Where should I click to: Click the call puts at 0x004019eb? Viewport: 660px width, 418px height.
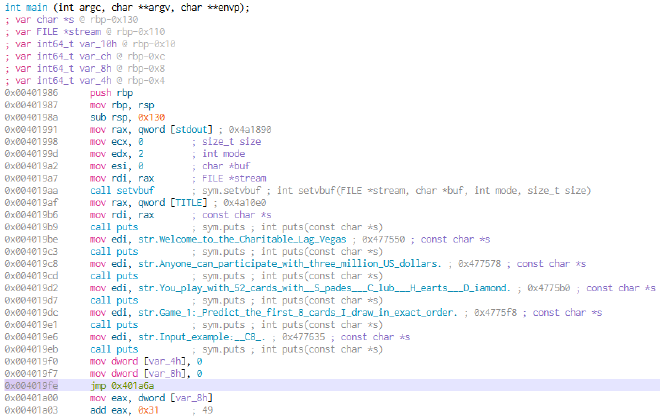114,349
